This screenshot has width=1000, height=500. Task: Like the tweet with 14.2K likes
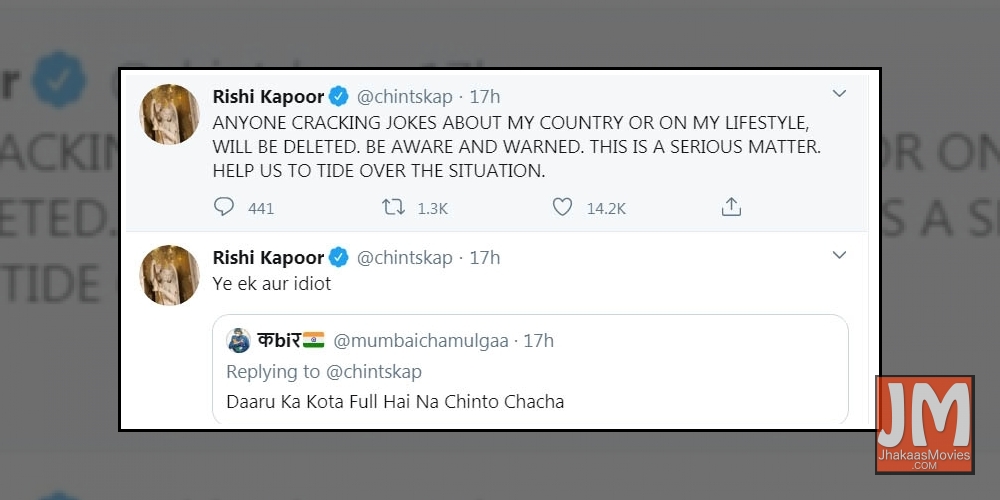tap(563, 207)
